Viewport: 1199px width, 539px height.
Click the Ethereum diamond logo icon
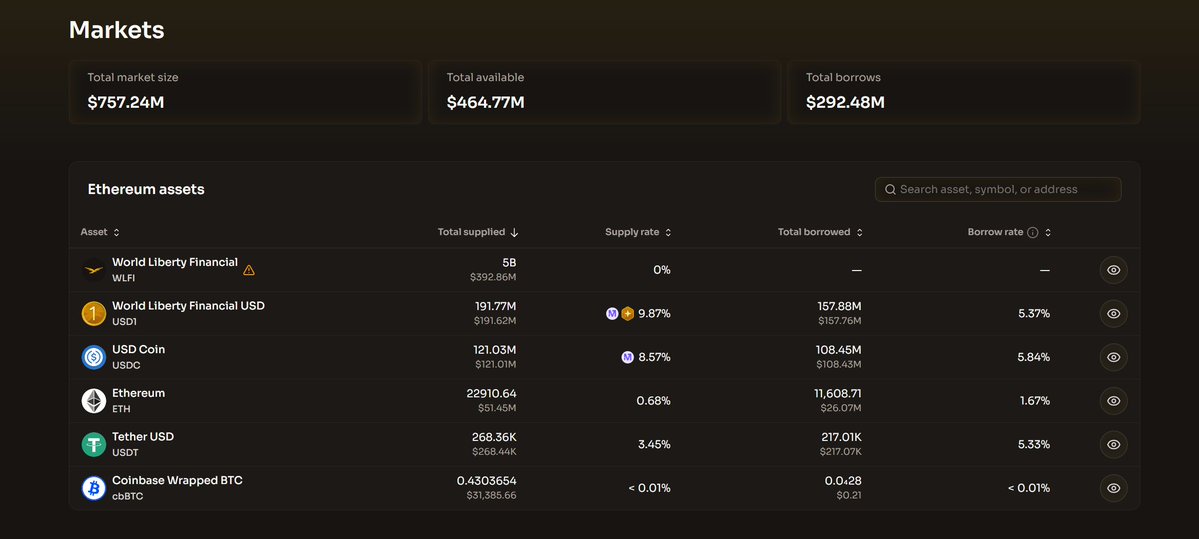[x=93, y=401]
